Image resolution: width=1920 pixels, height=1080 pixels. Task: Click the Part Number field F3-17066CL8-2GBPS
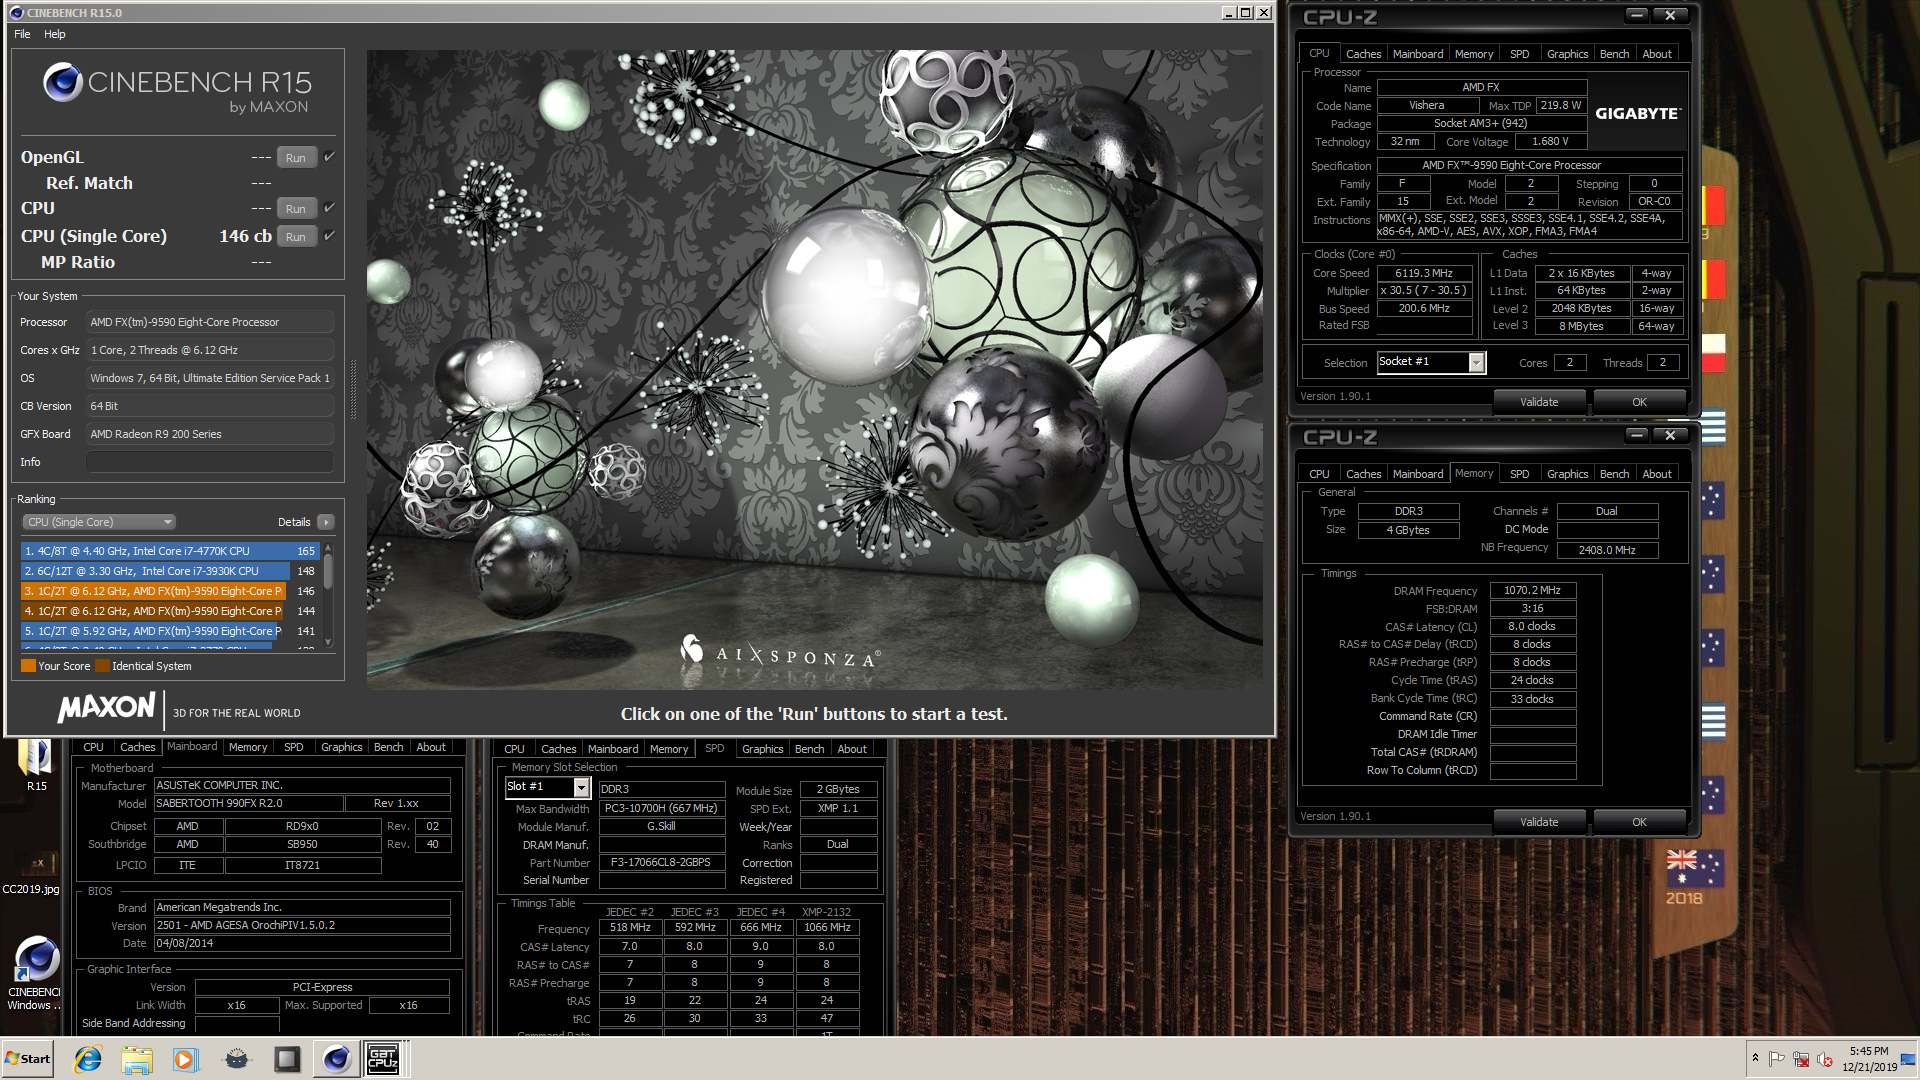tap(661, 863)
